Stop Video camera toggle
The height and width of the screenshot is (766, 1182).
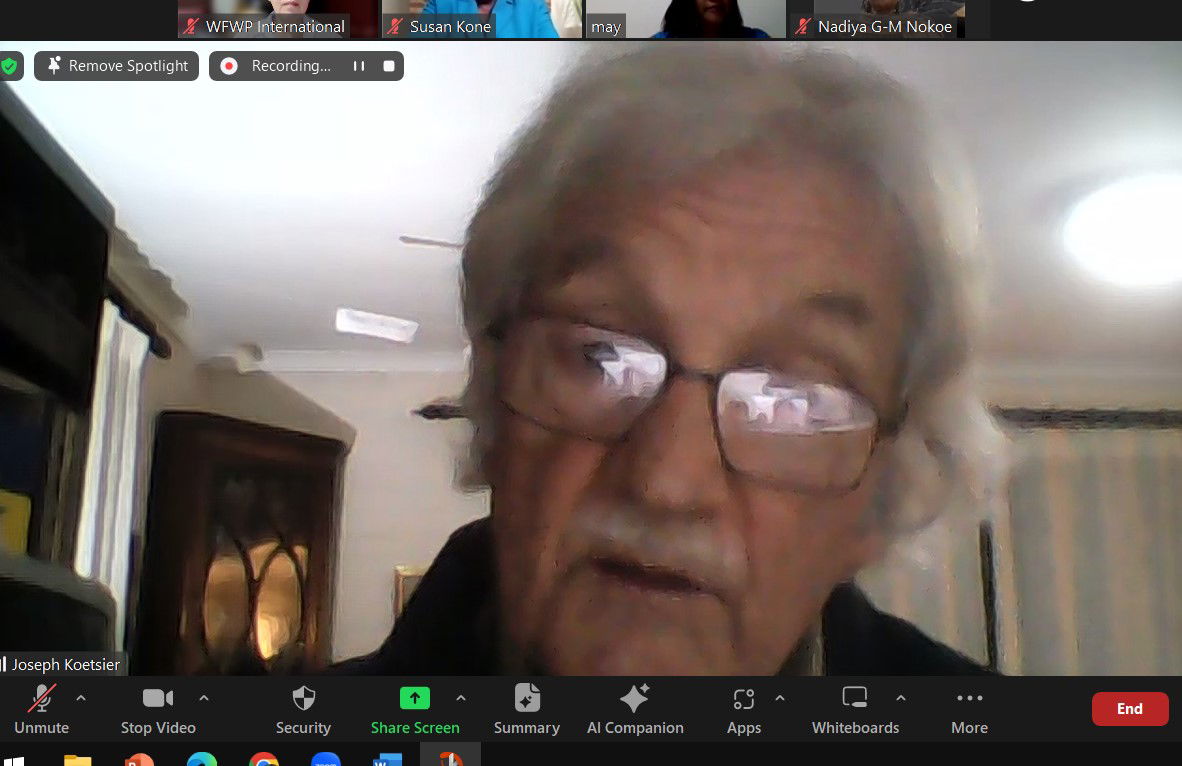pos(158,709)
